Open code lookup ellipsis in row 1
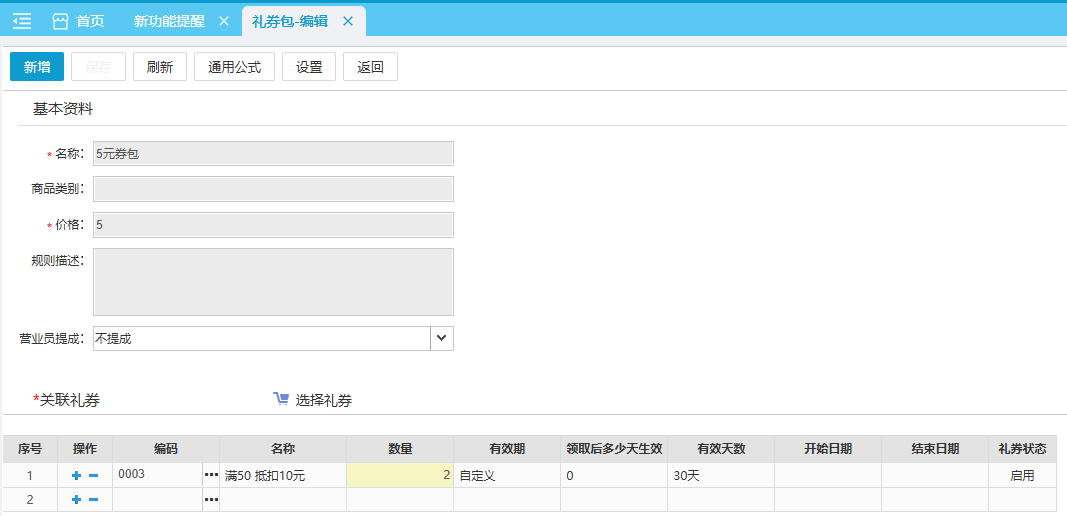 (x=211, y=475)
